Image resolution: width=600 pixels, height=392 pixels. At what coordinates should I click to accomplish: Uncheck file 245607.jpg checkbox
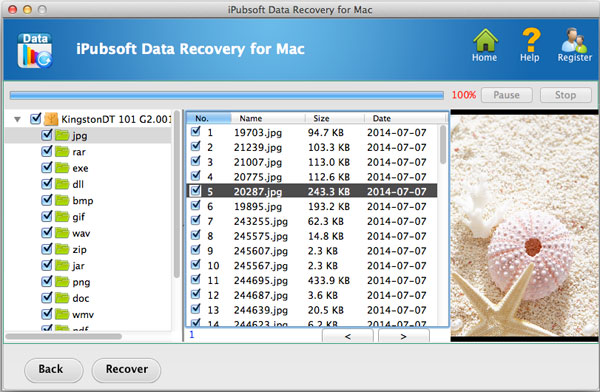click(196, 250)
